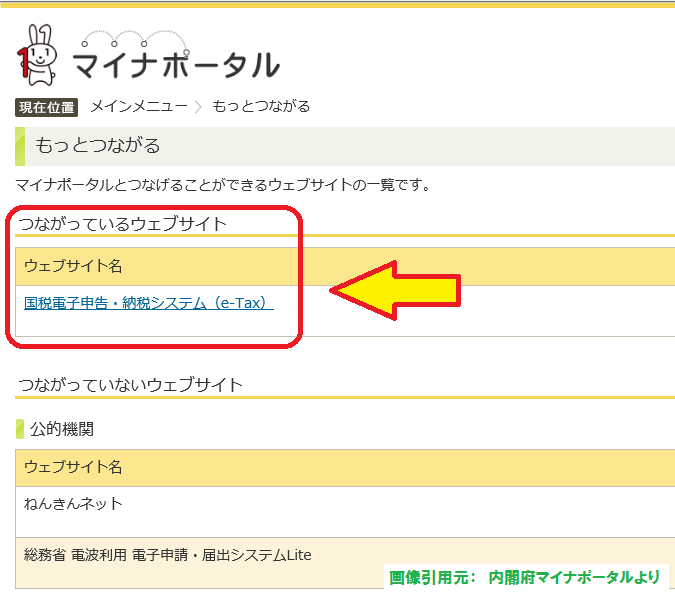Click the 公的機関 section label
The height and width of the screenshot is (600, 675).
coord(62,429)
